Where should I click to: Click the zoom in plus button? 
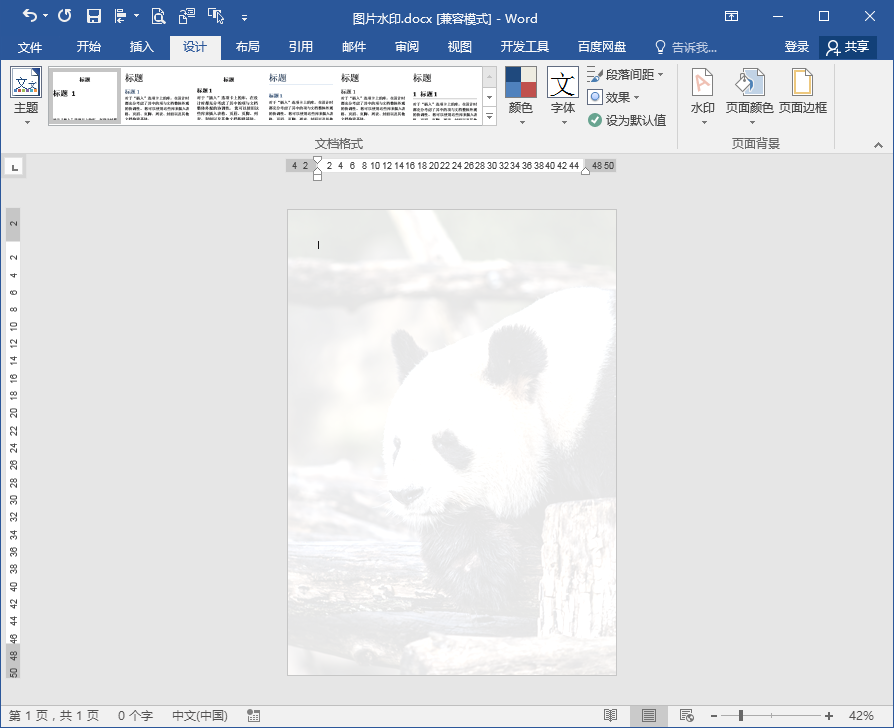pyautogui.click(x=829, y=715)
